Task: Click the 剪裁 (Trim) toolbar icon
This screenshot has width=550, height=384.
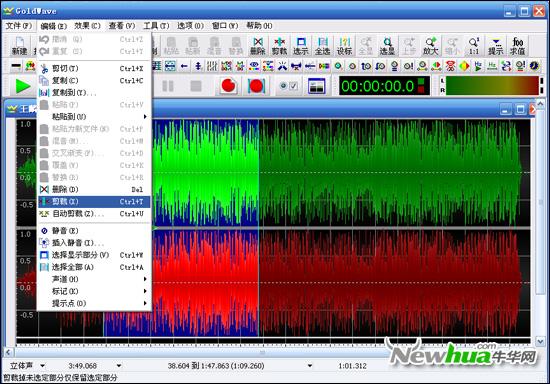Action: tap(279, 46)
